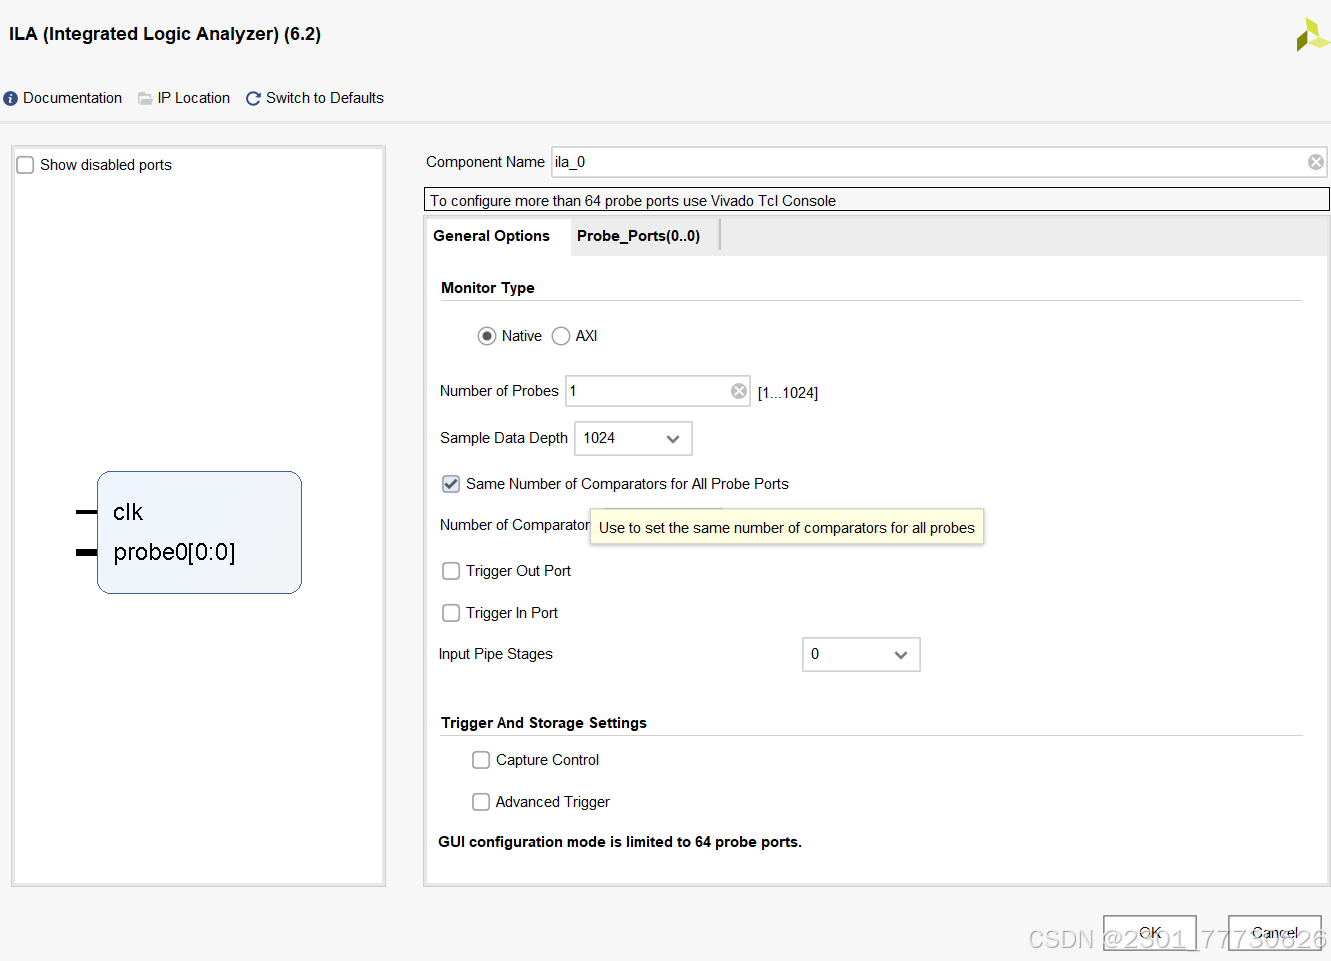This screenshot has width=1331, height=961.
Task: Open the Input Pipe Stages dropdown
Action: 861,655
